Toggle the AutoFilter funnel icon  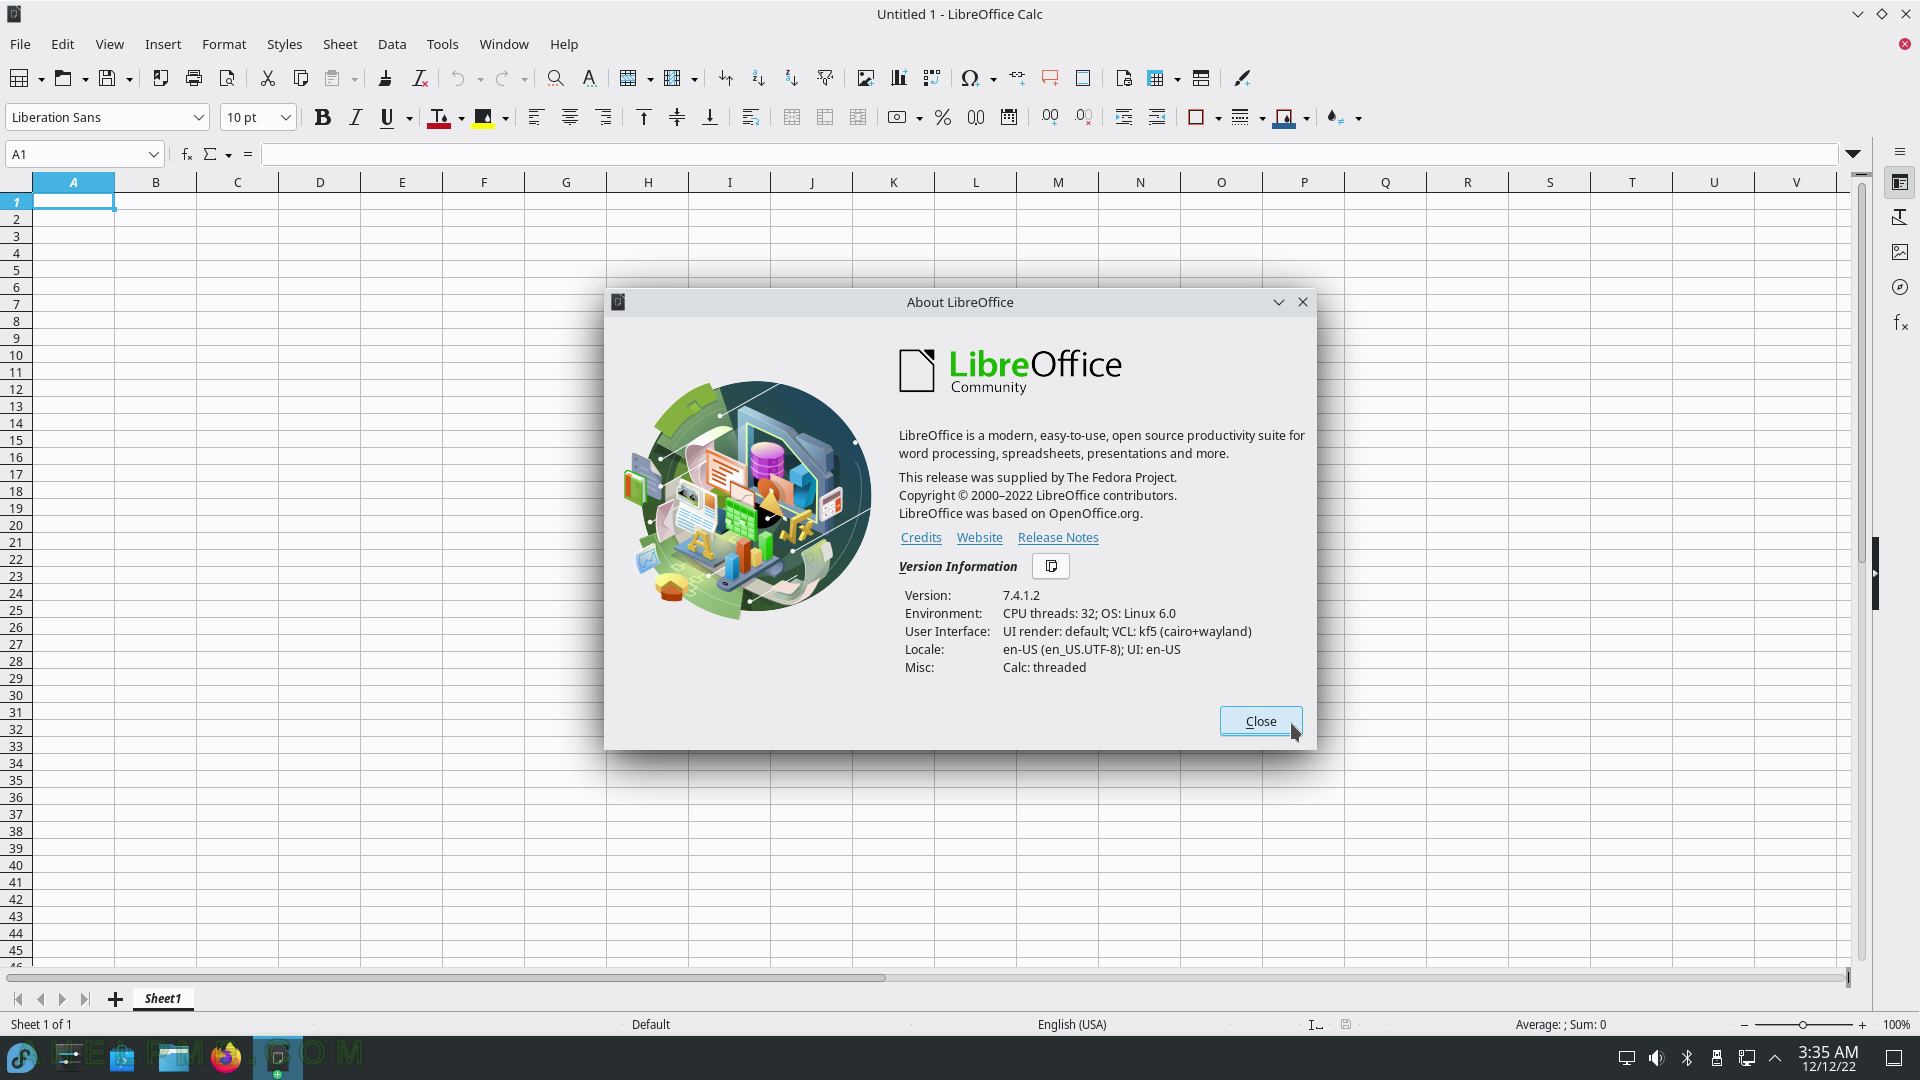[825, 78]
